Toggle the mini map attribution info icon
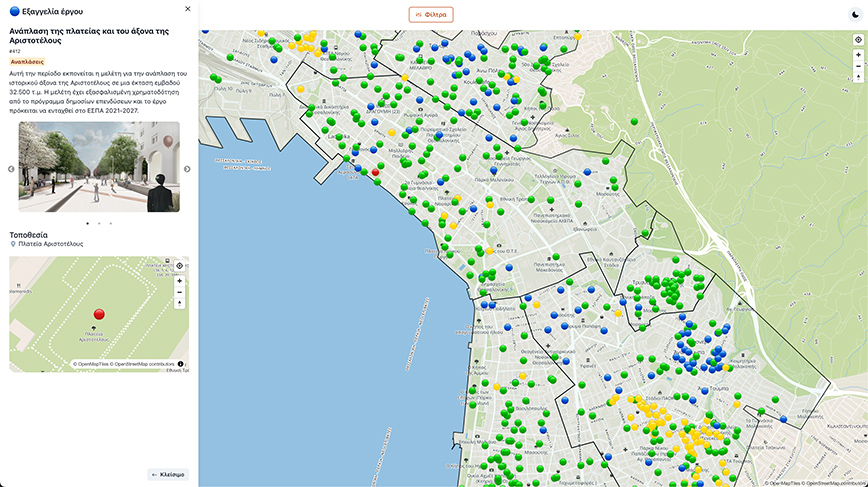 [181, 364]
